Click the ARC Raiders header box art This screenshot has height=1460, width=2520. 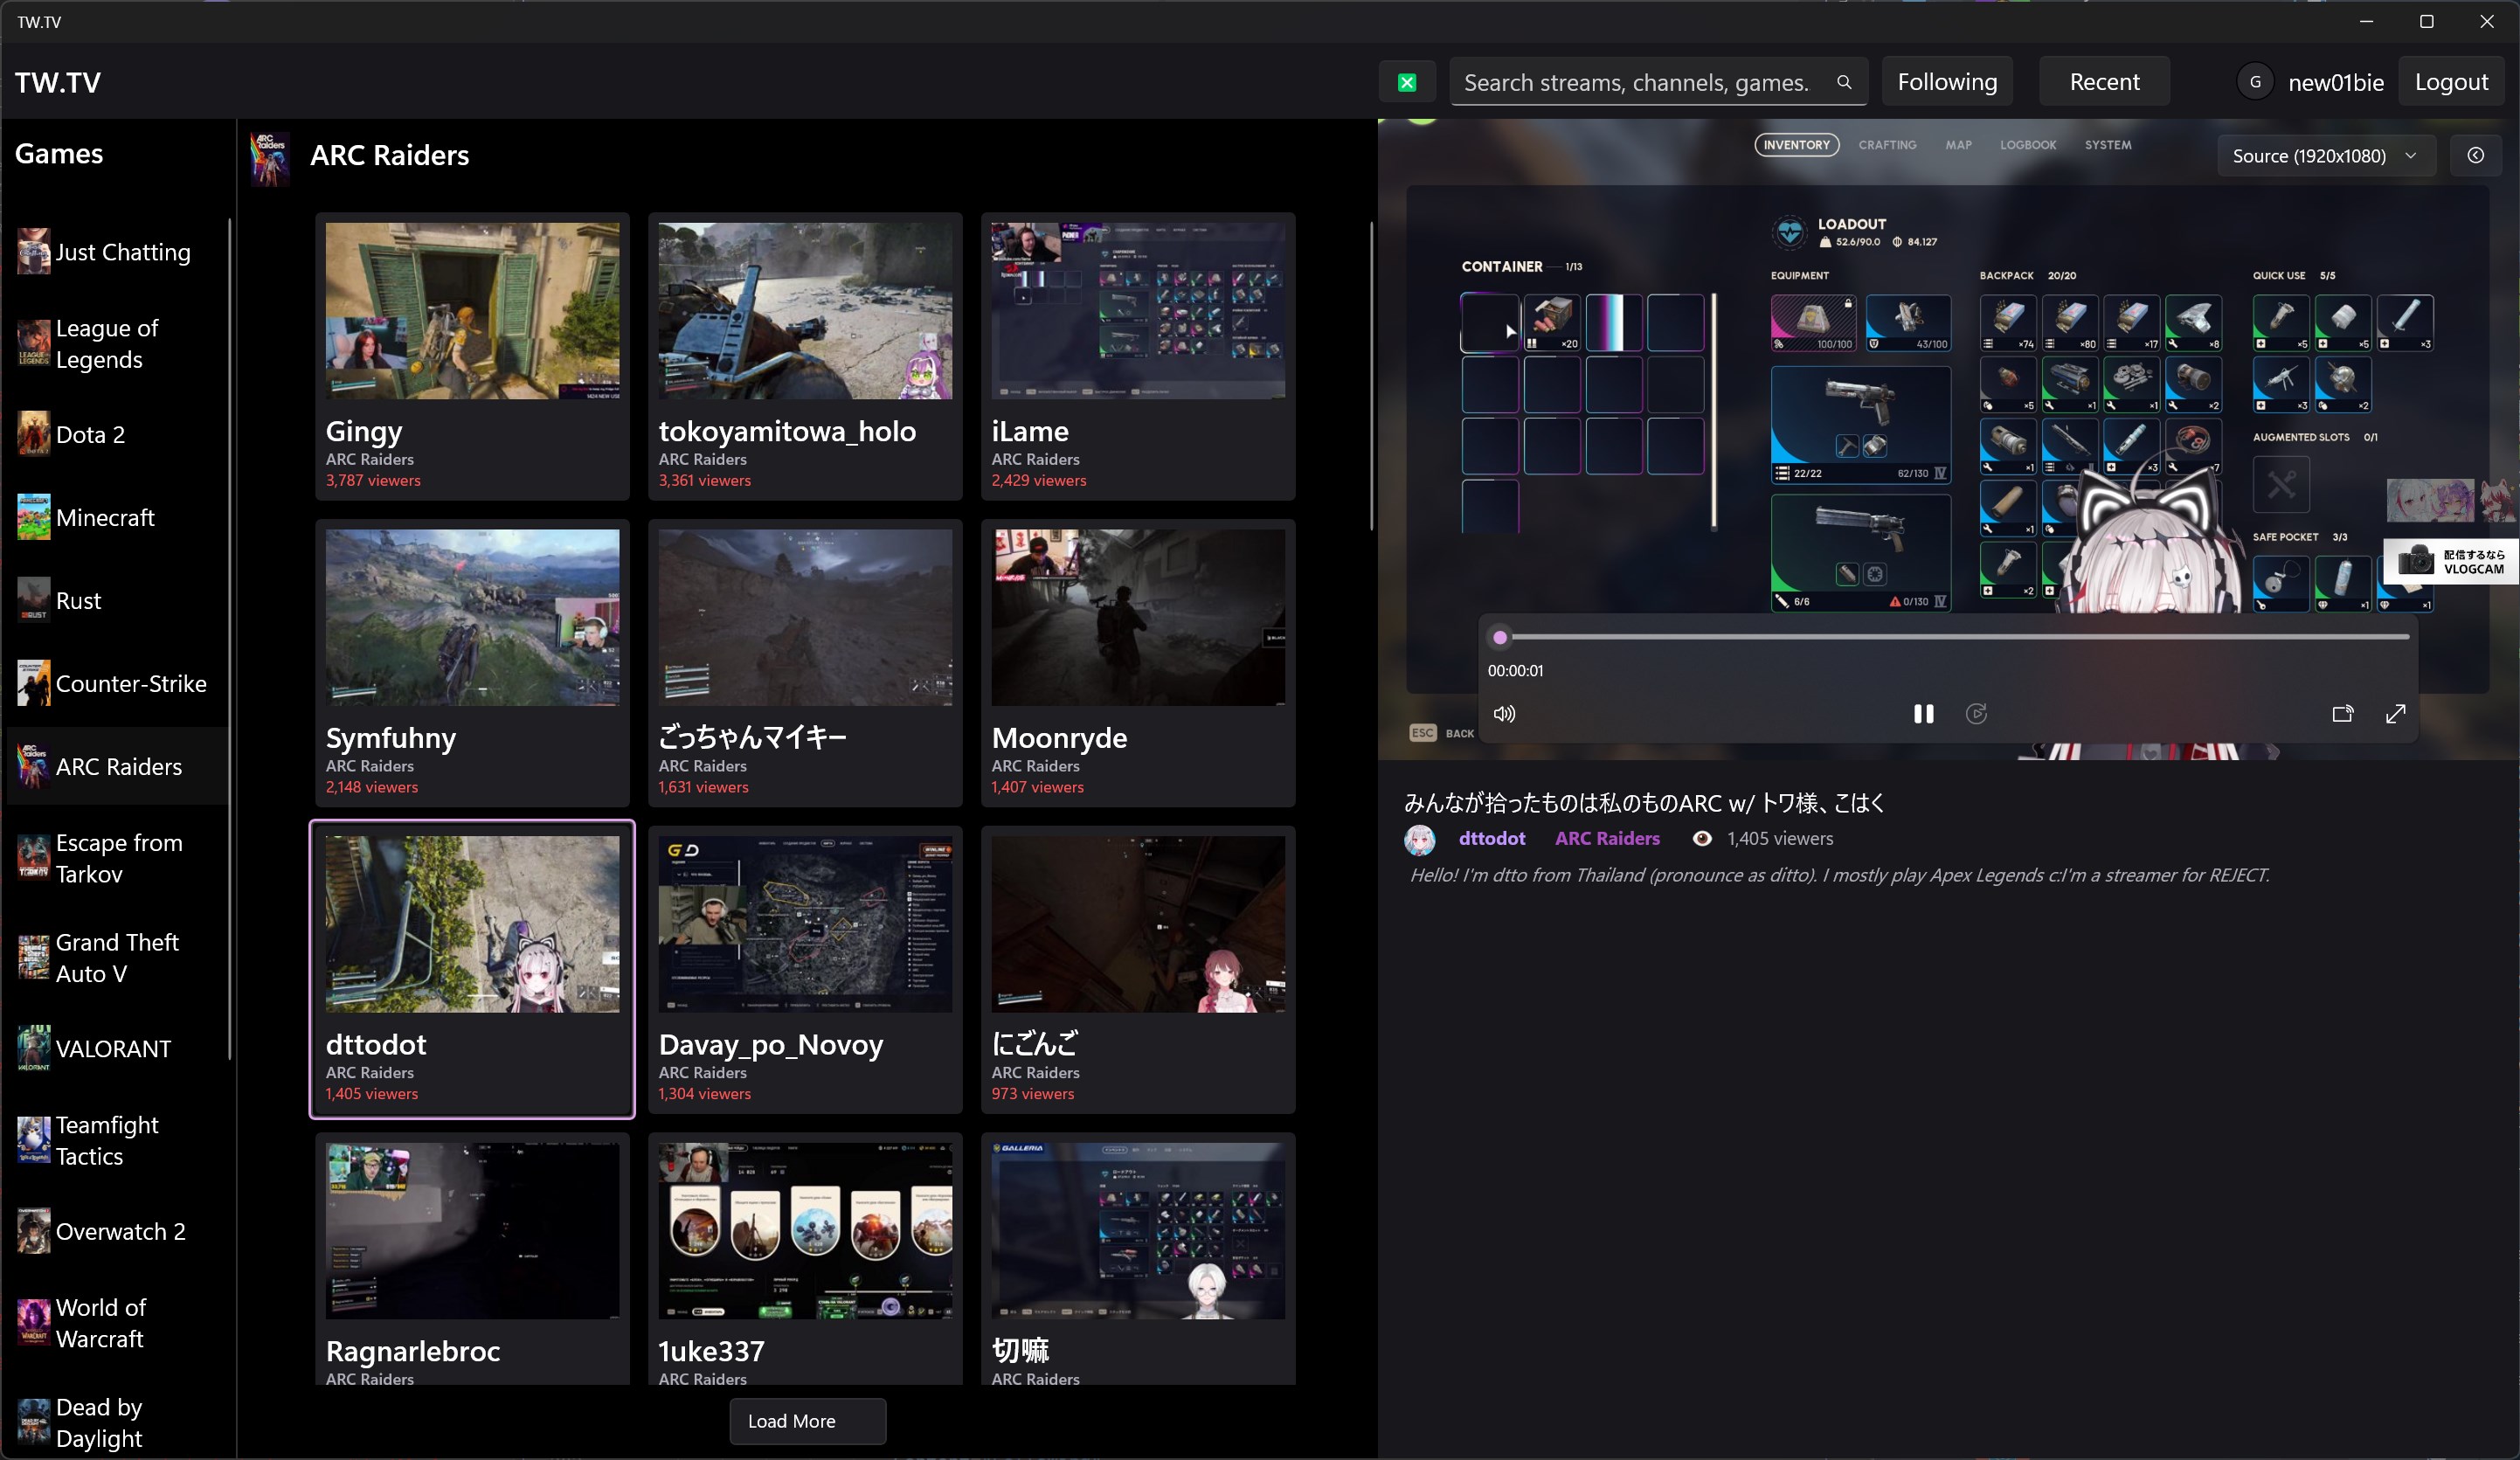click(270, 159)
